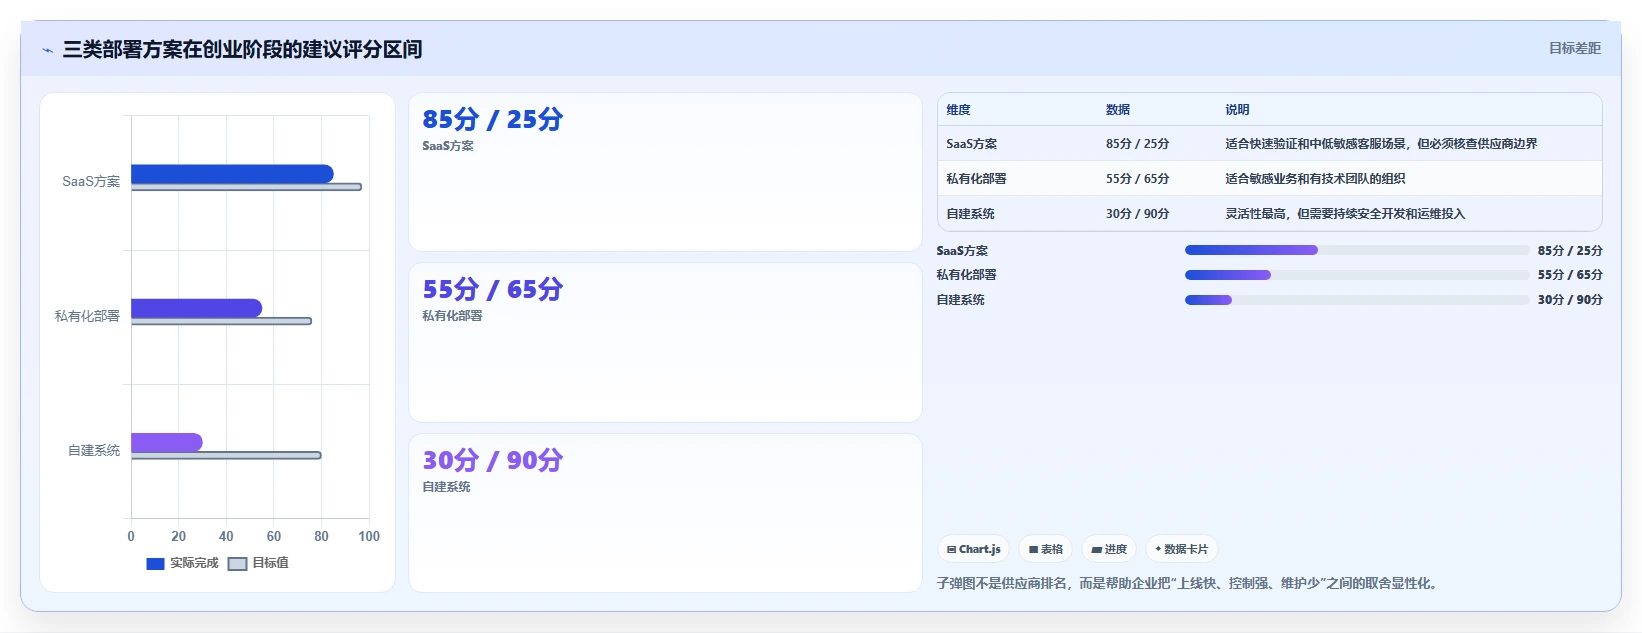Click the 私有化部署 label in progress list
This screenshot has width=1642, height=633.
pyautogui.click(x=966, y=275)
